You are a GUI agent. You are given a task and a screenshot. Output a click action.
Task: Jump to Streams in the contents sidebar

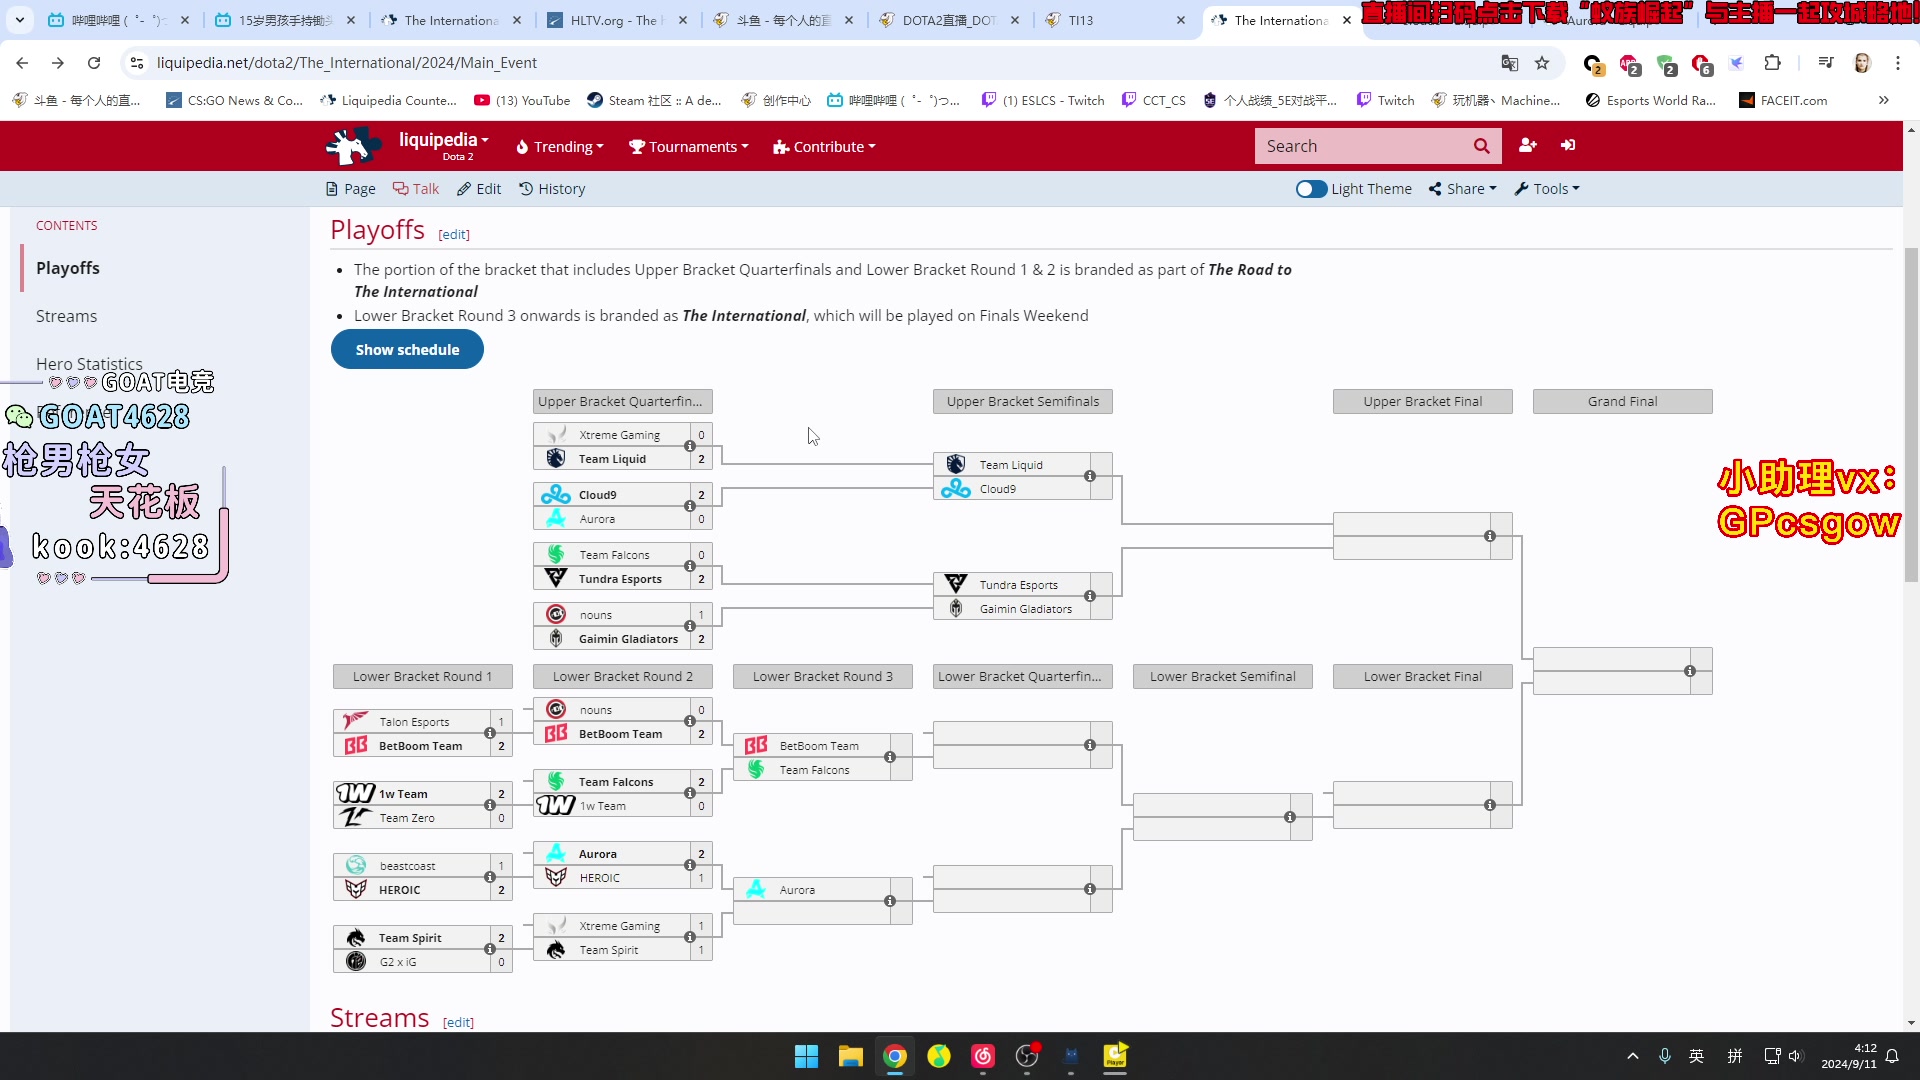click(66, 316)
